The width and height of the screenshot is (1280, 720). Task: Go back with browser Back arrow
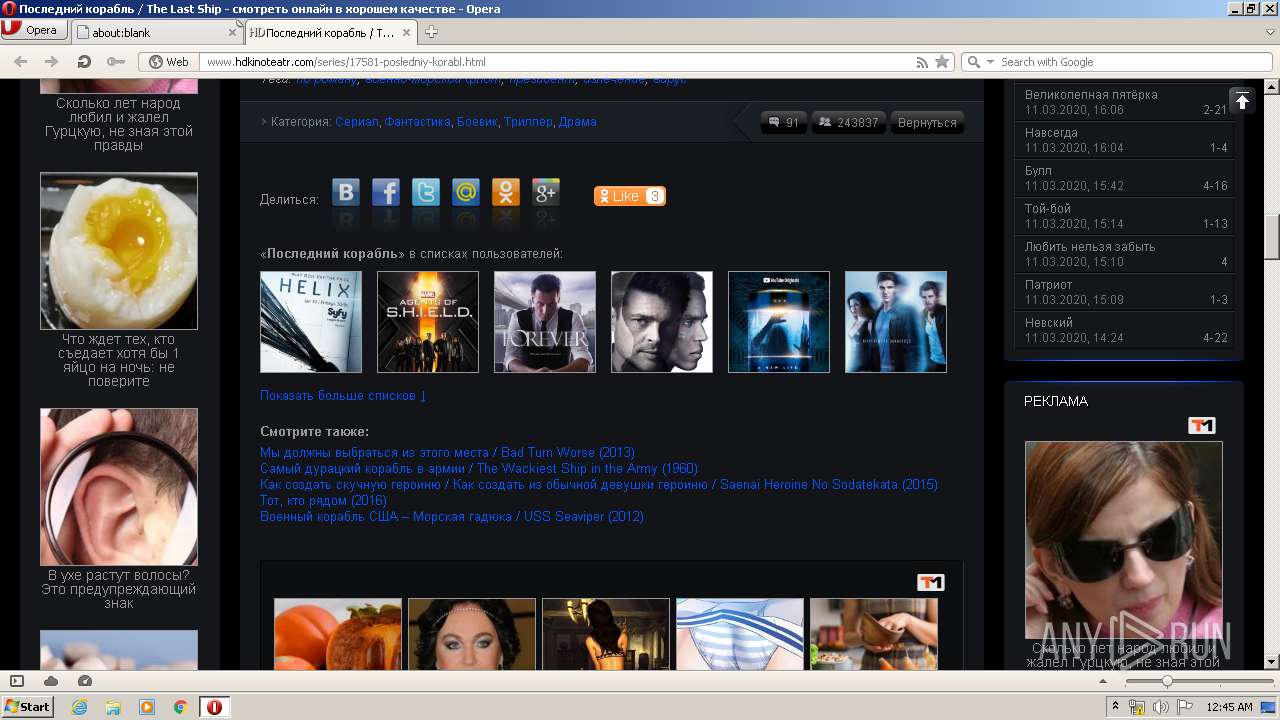21,61
